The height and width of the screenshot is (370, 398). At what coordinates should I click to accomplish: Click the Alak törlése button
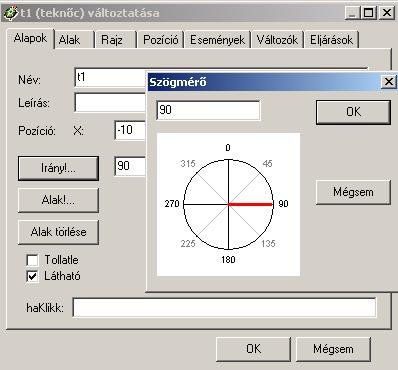coord(58,232)
